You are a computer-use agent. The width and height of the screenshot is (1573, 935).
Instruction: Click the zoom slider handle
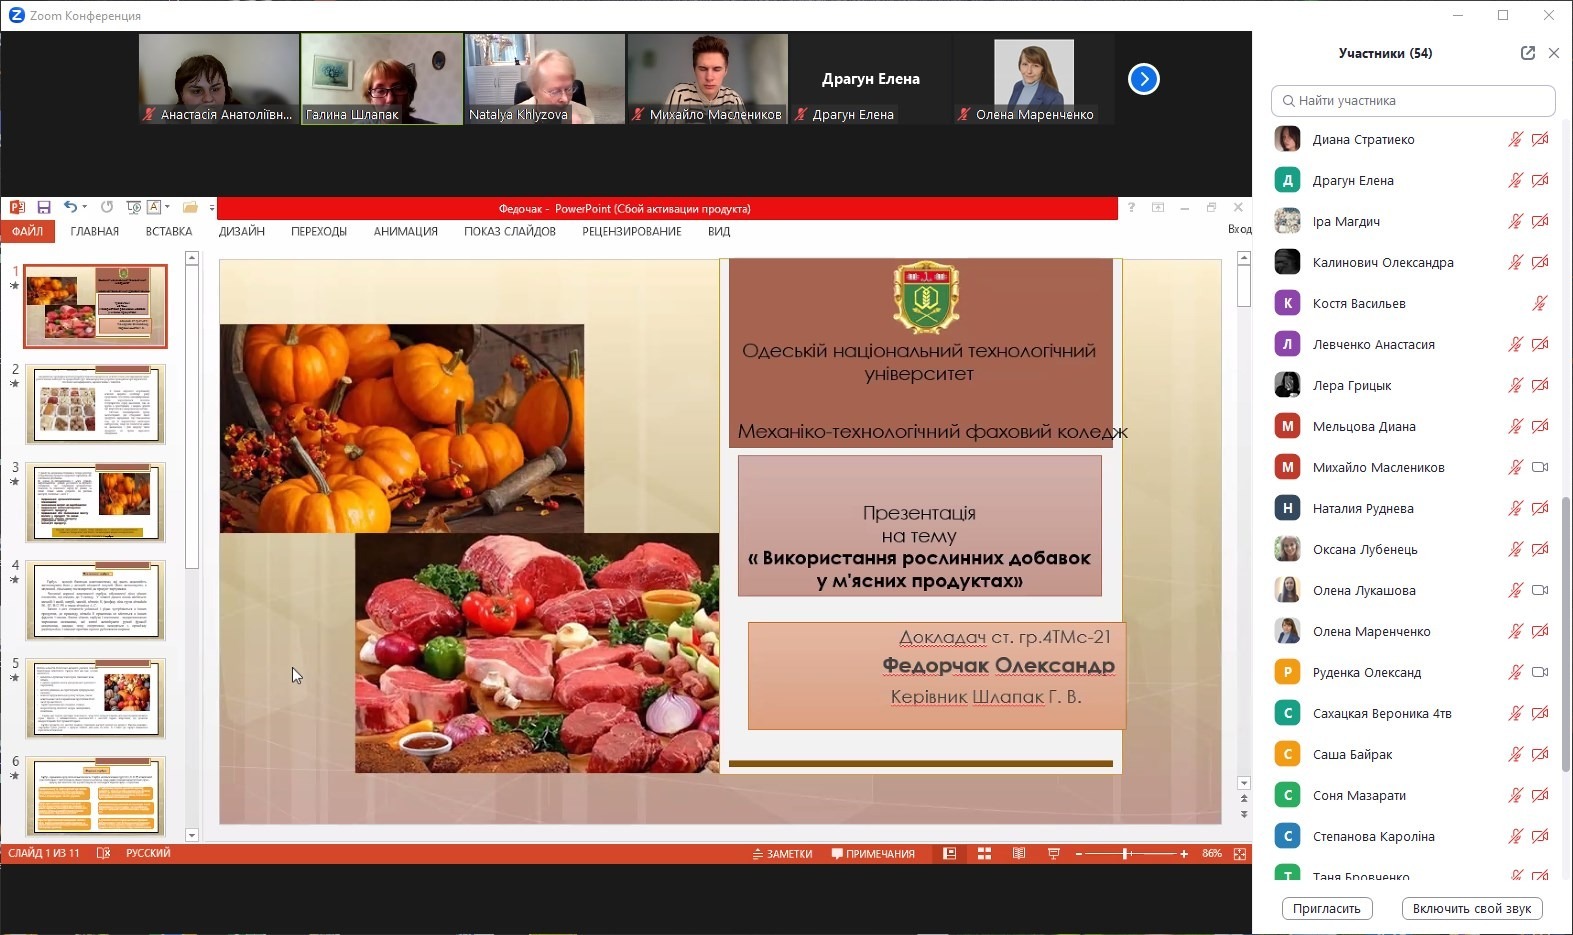coord(1126,854)
